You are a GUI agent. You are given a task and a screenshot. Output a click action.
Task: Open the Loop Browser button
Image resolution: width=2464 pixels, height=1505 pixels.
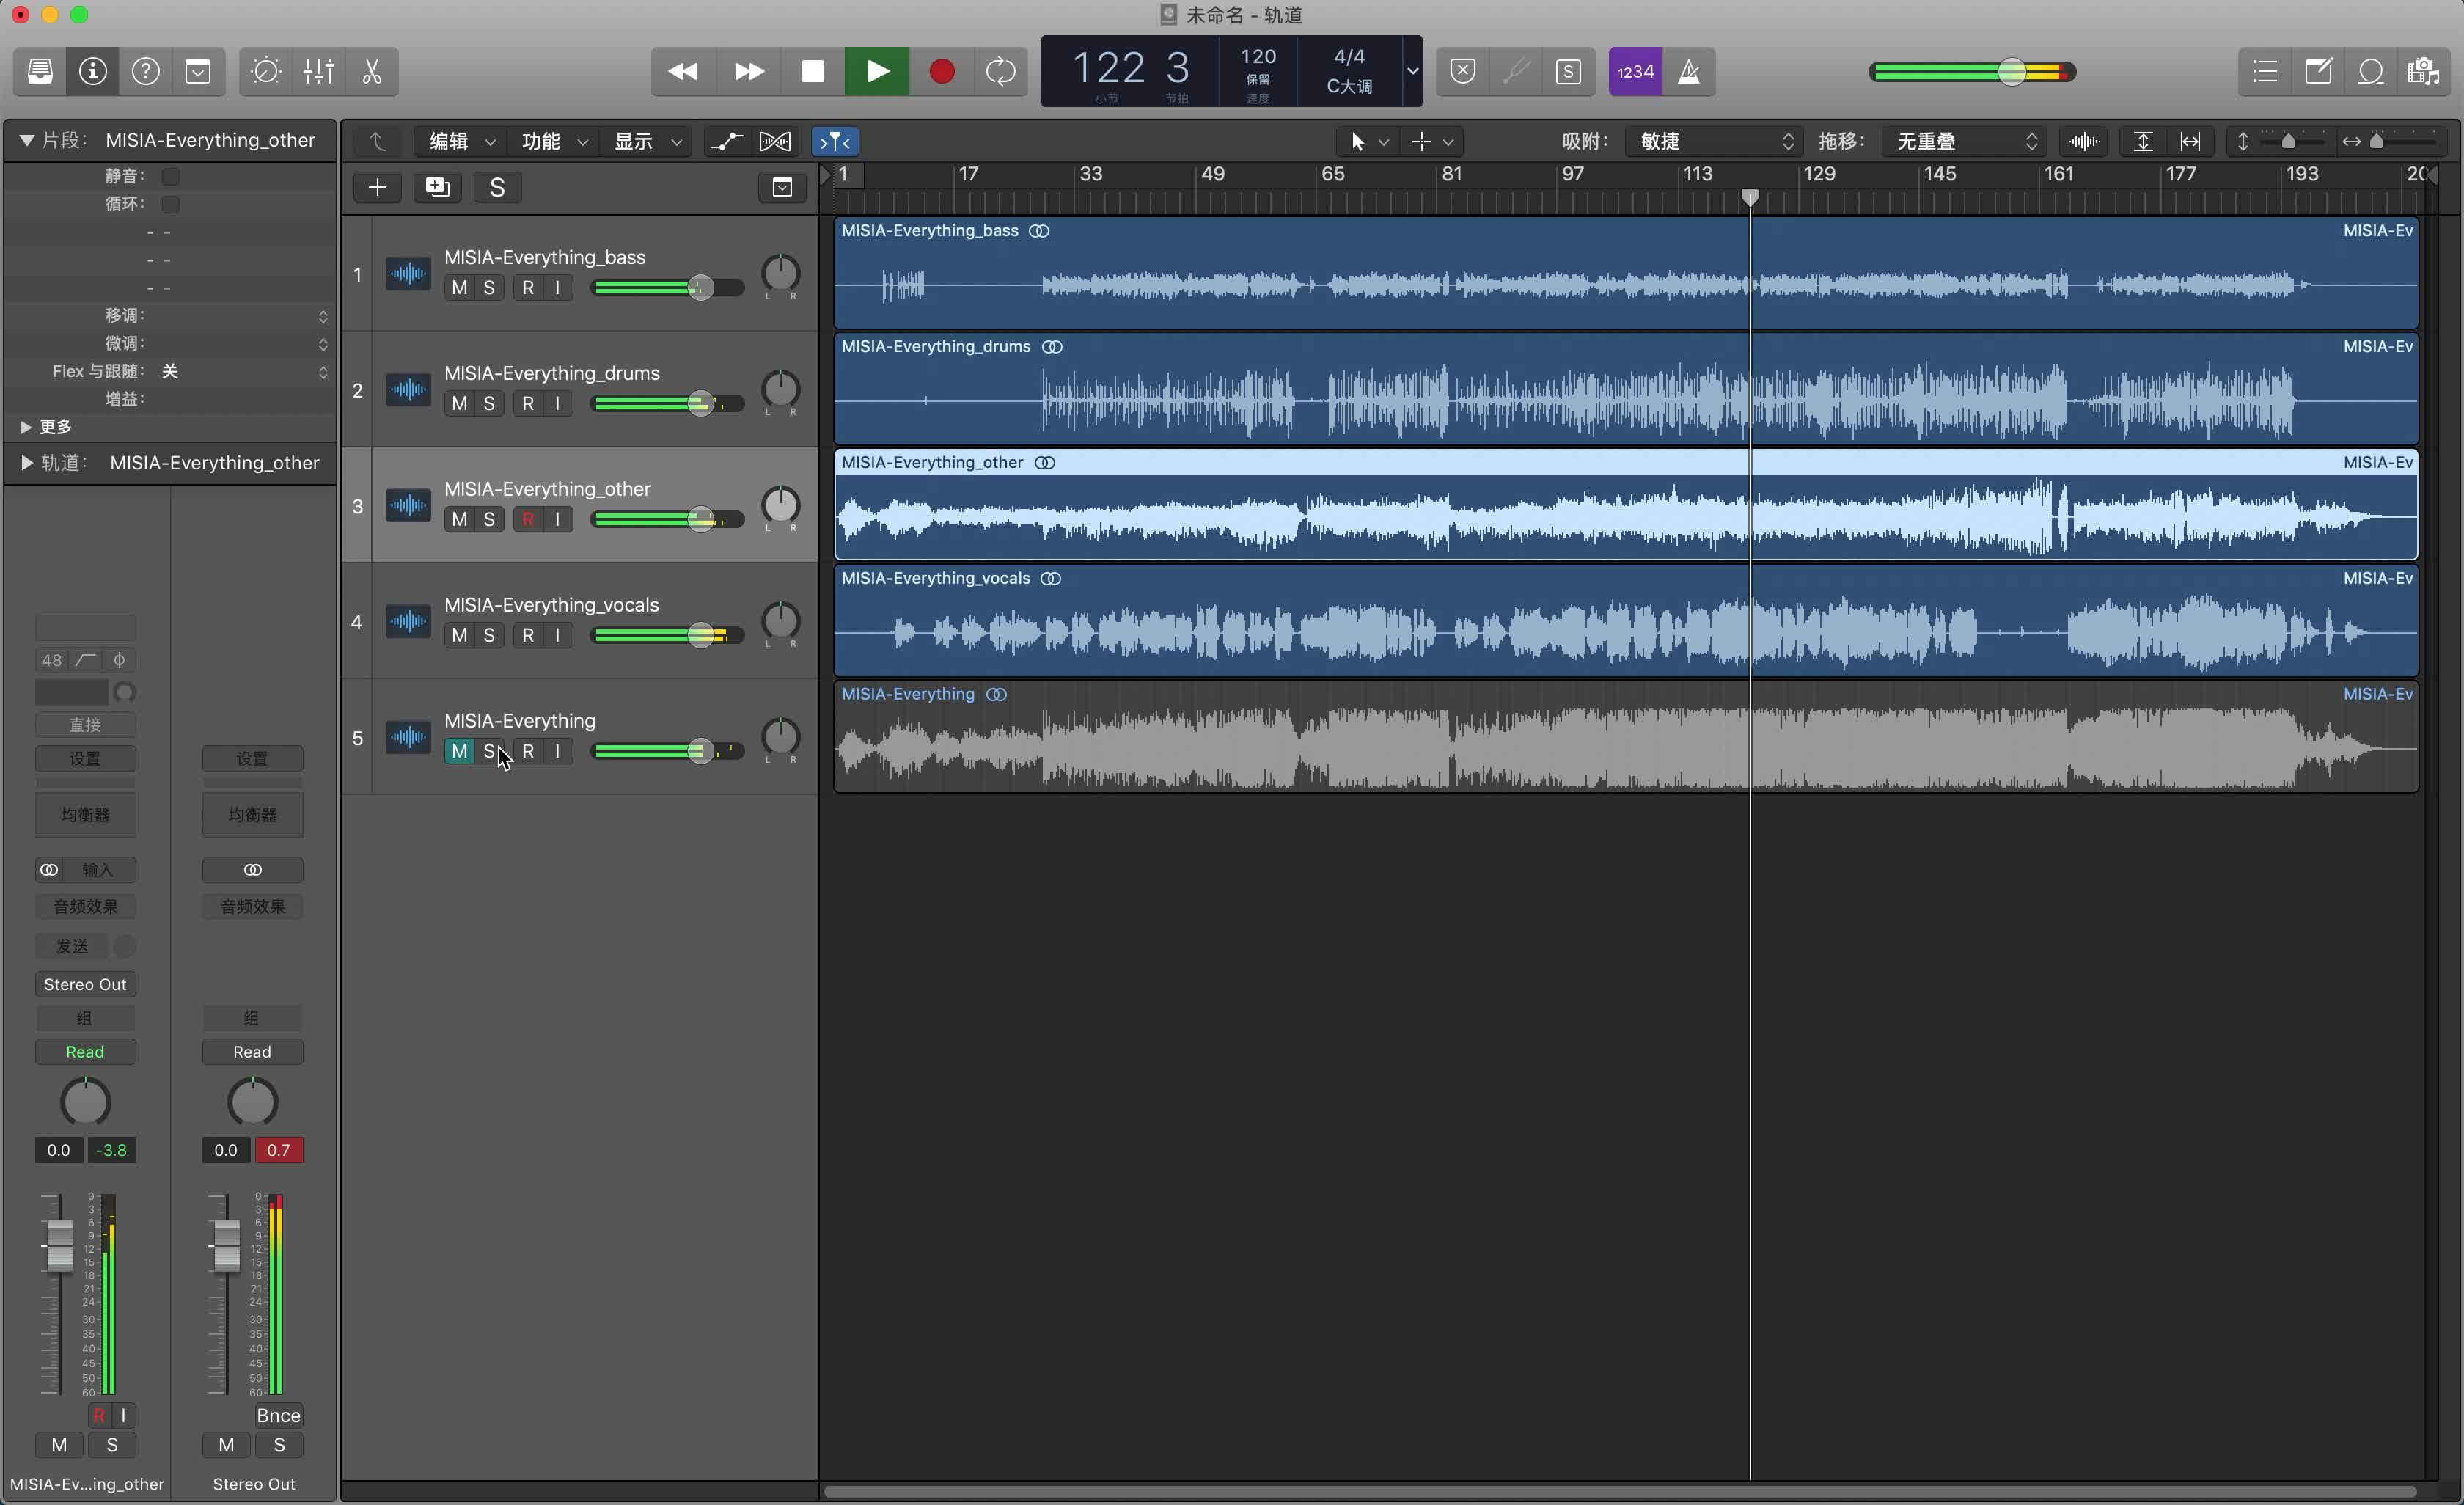(x=2371, y=71)
